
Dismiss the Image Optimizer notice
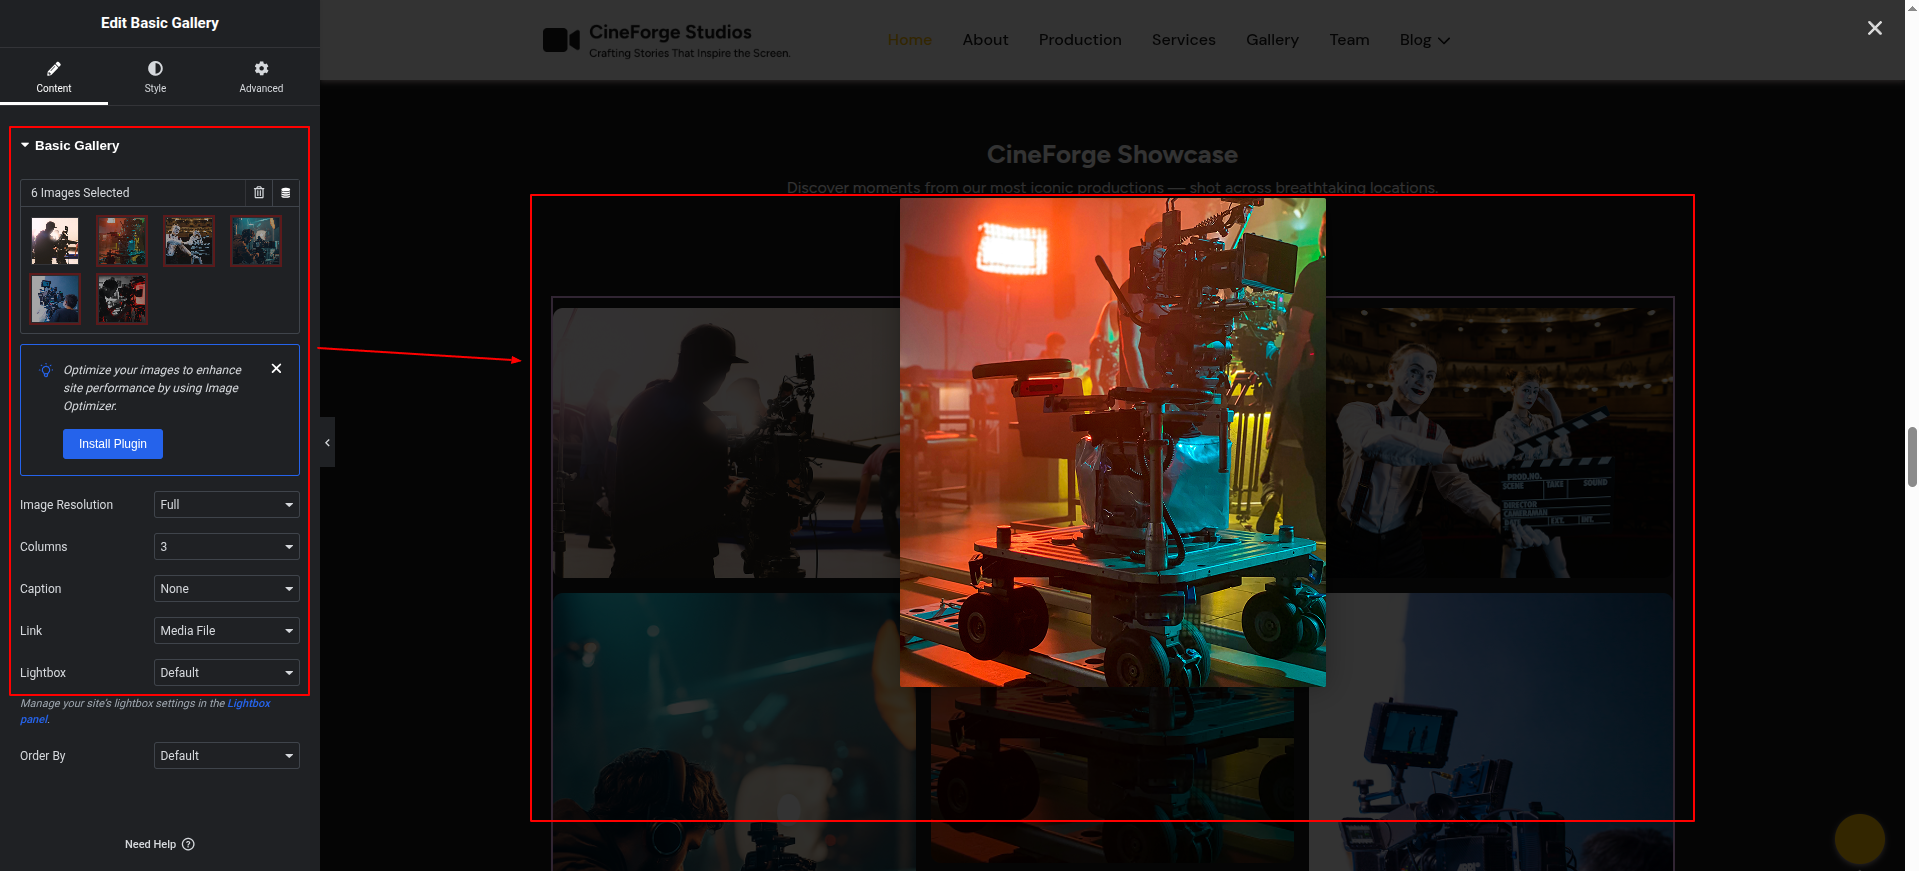(x=276, y=369)
